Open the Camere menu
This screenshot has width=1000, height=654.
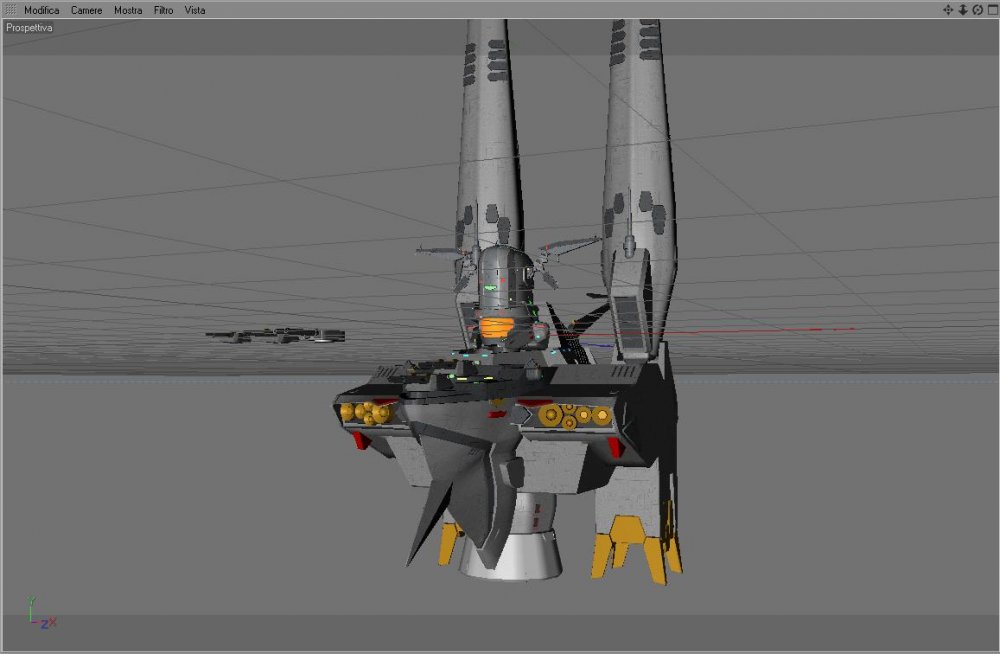pos(86,10)
